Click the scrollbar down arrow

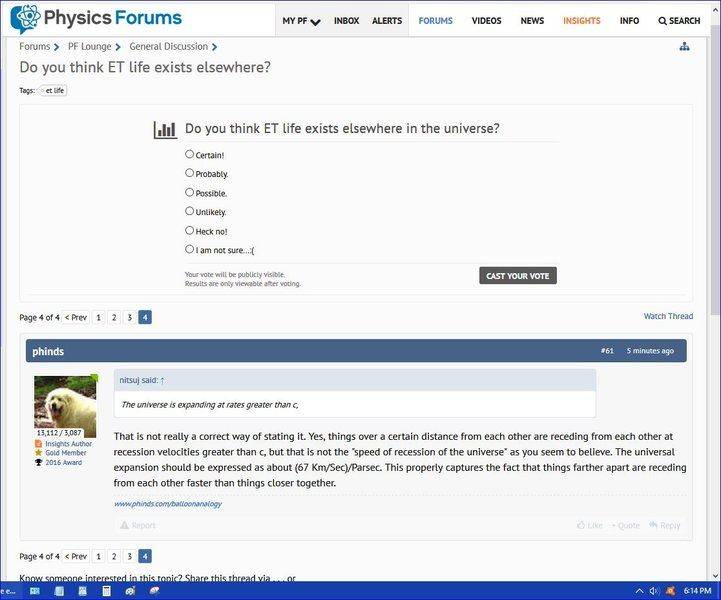coord(715,576)
